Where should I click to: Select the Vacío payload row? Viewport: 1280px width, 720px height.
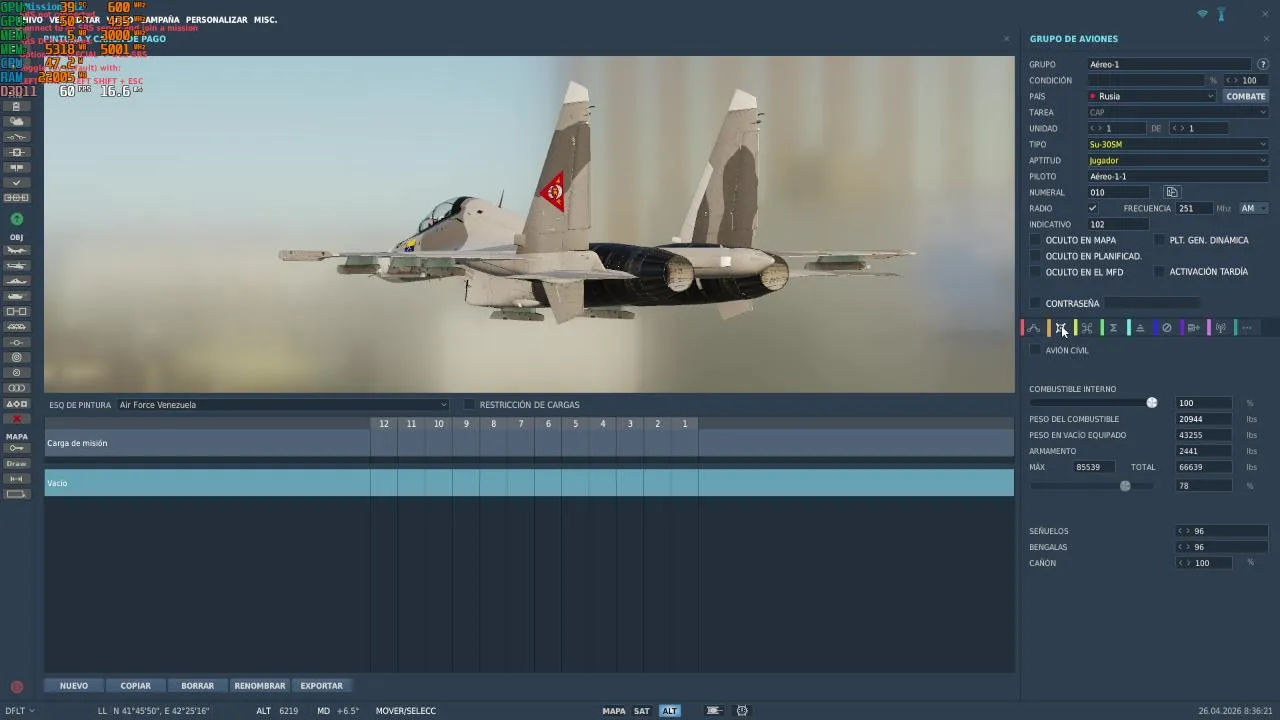point(529,483)
